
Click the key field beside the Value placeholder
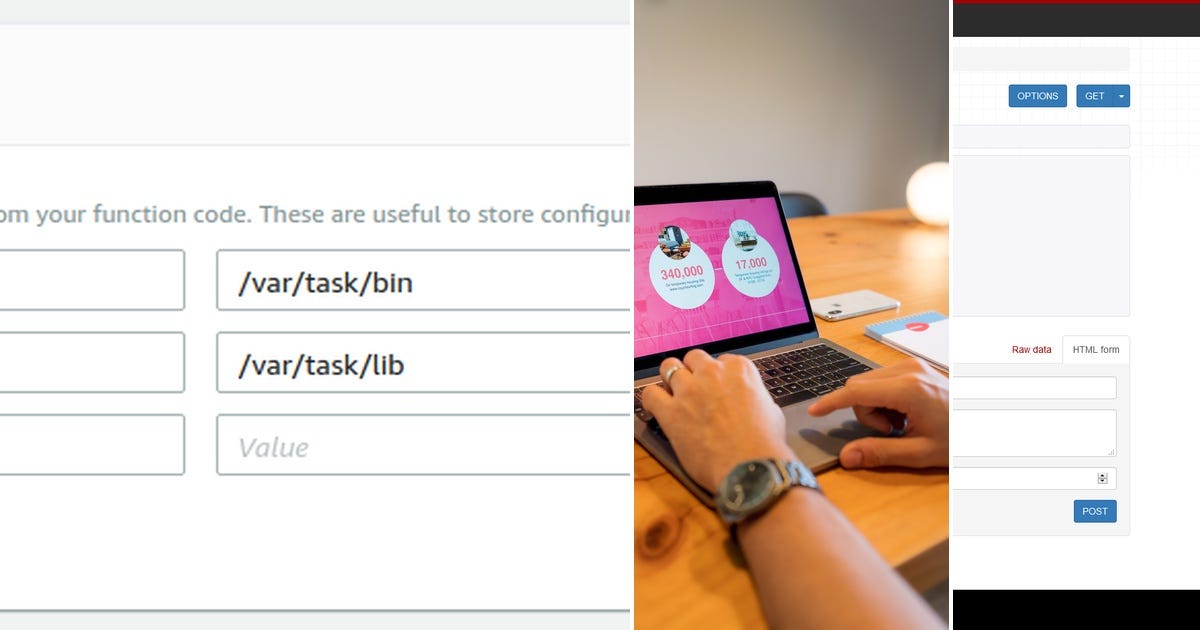tap(92, 445)
